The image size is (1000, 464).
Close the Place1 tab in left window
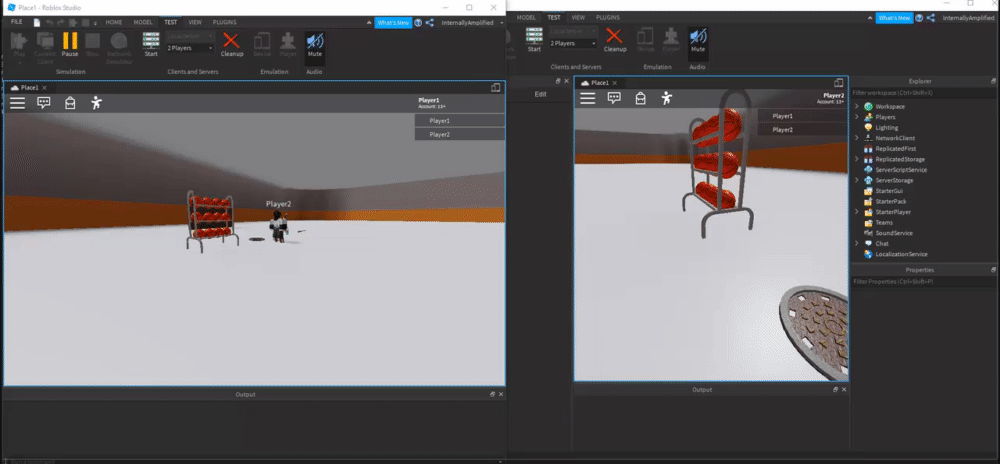click(x=45, y=88)
